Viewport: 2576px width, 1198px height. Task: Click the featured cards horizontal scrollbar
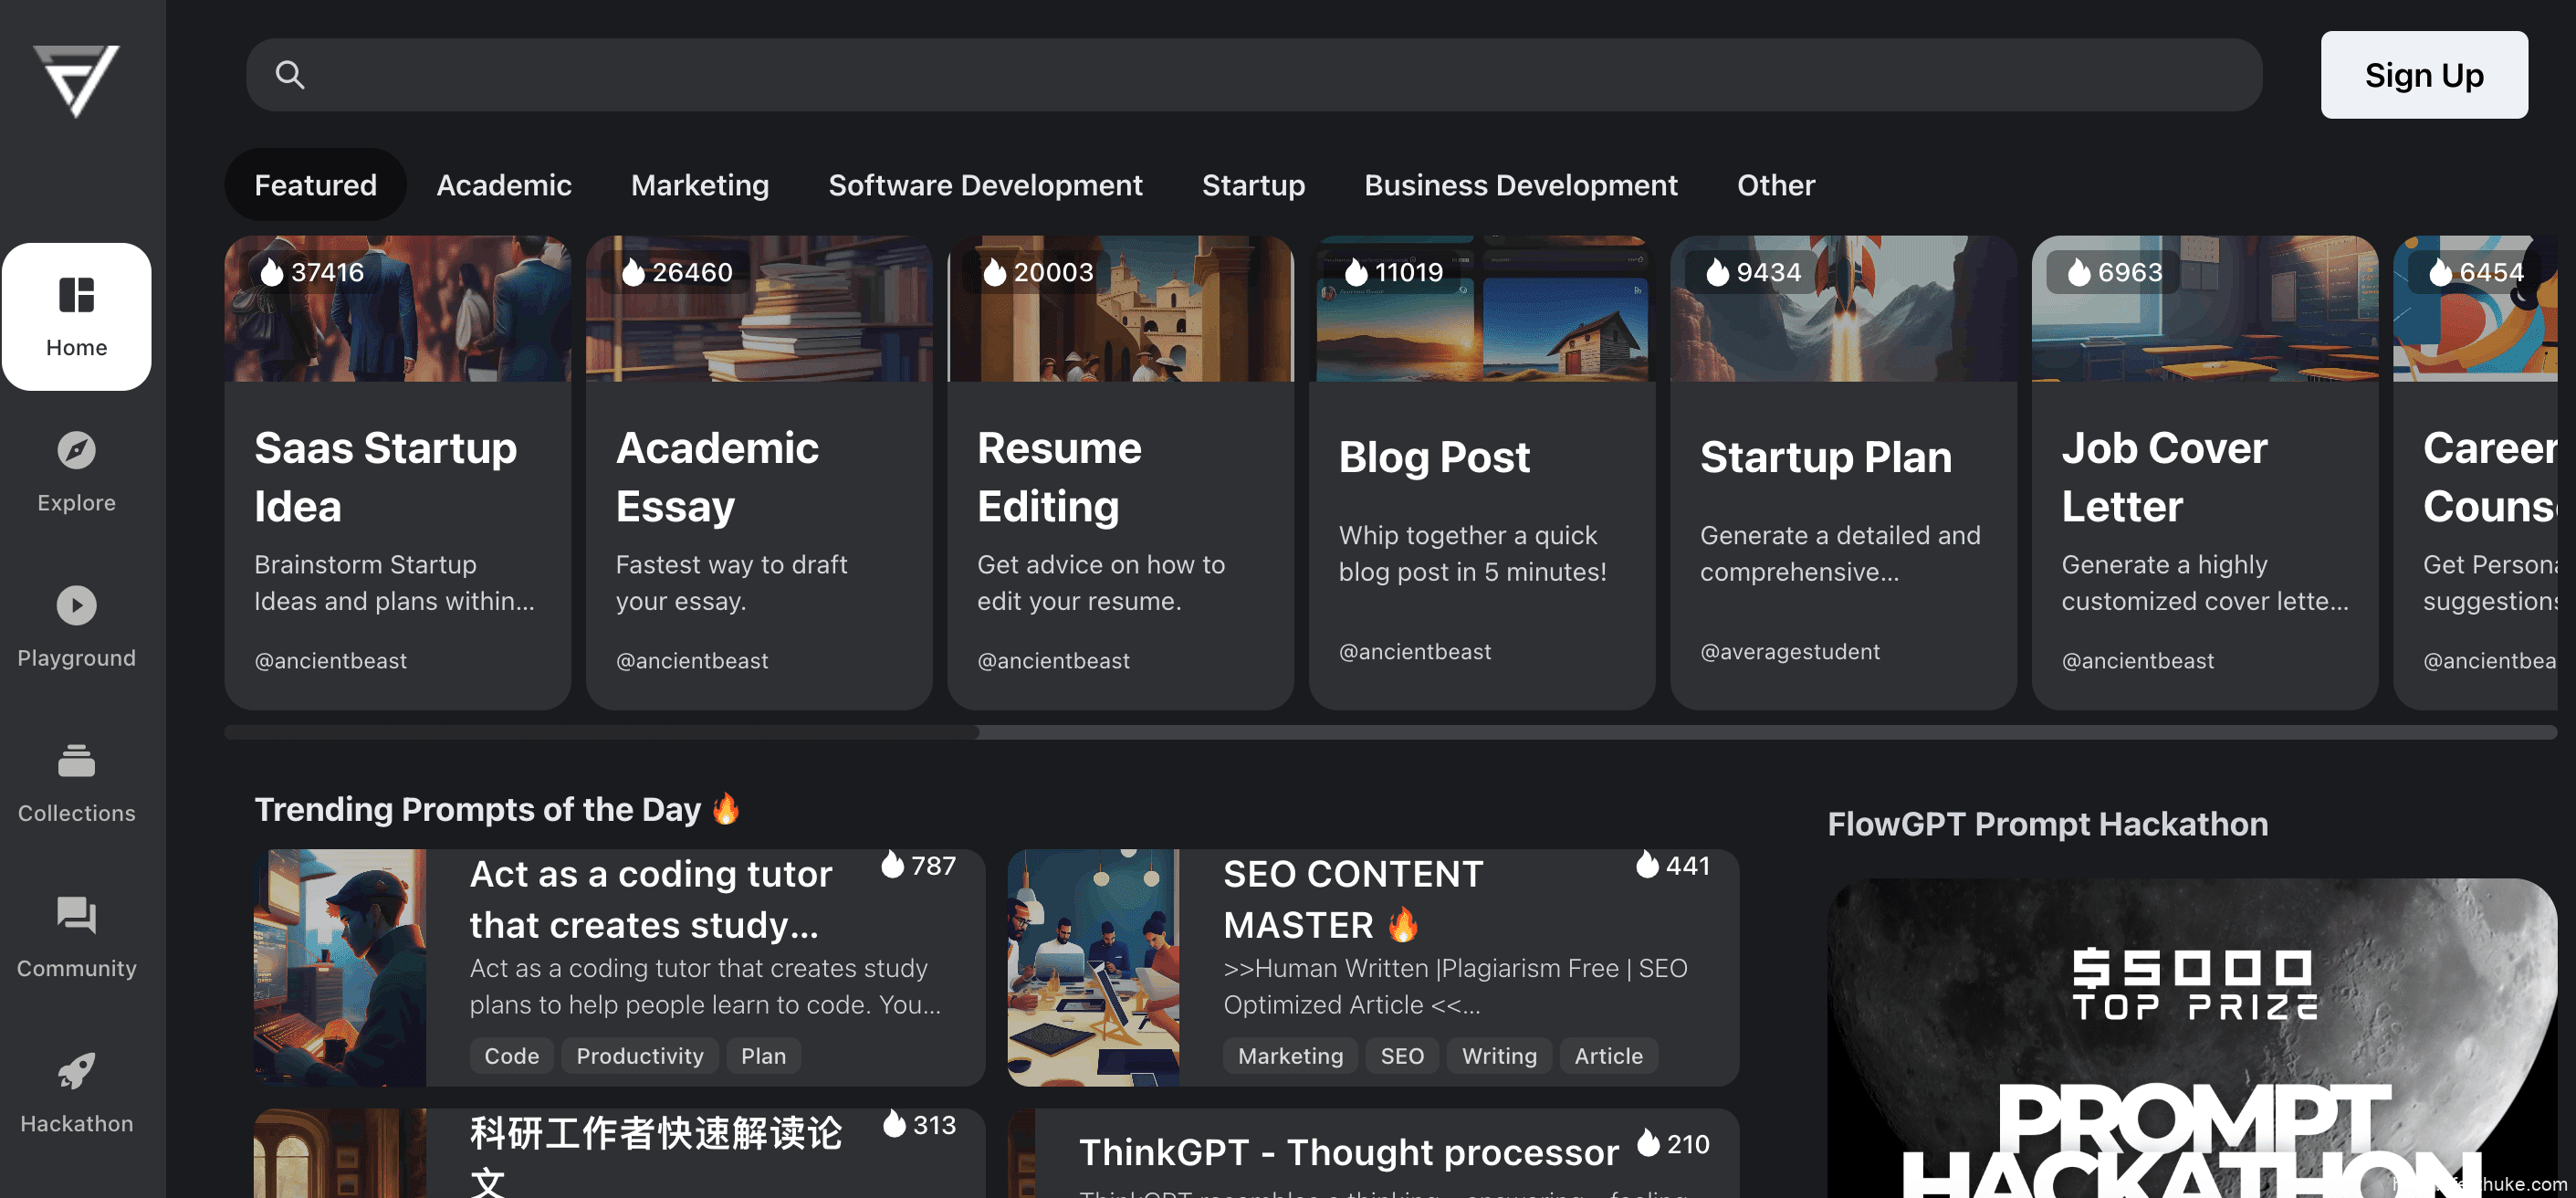1390,733
